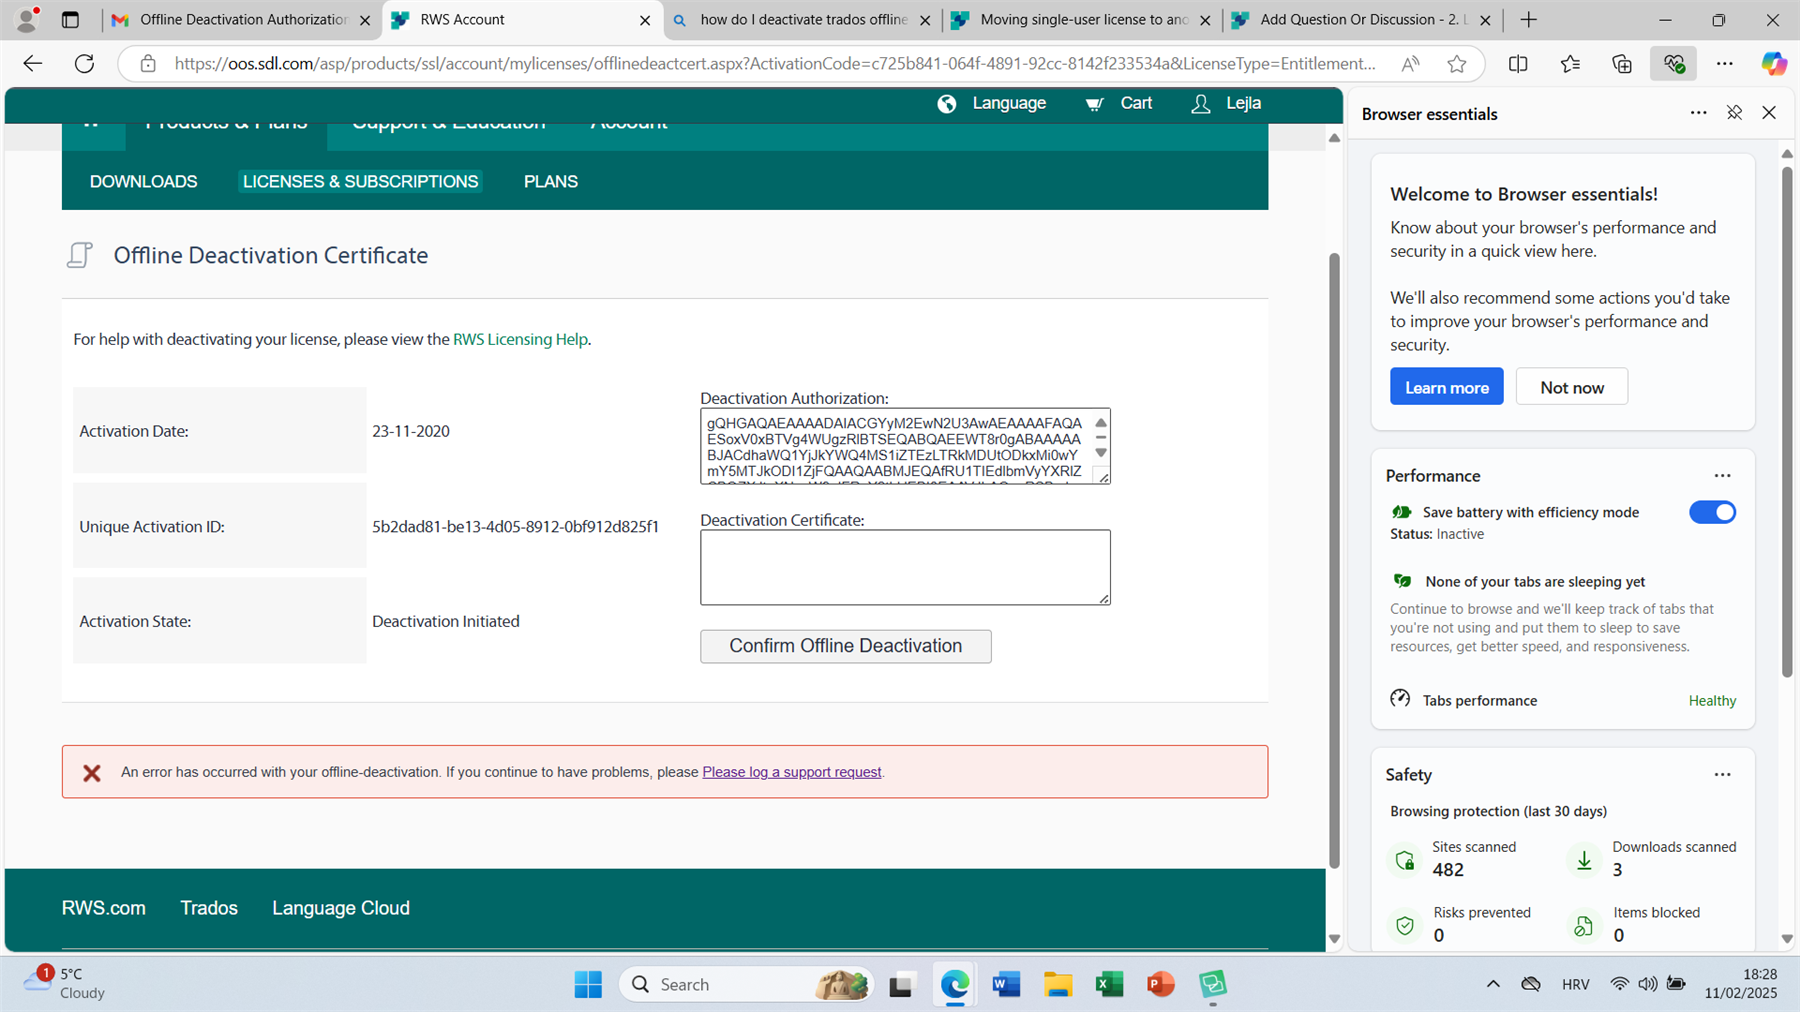The height and width of the screenshot is (1012, 1800).
Task: Close the Browser essentials panel
Action: (1769, 113)
